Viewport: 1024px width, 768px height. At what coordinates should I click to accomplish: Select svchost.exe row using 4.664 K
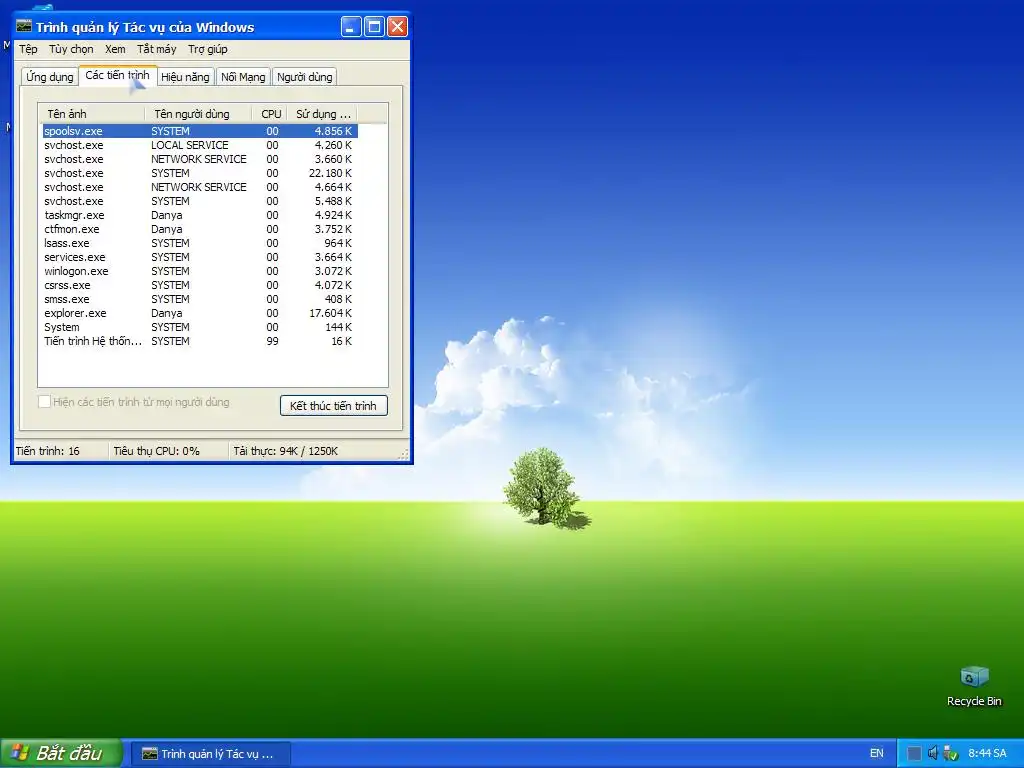tap(199, 187)
